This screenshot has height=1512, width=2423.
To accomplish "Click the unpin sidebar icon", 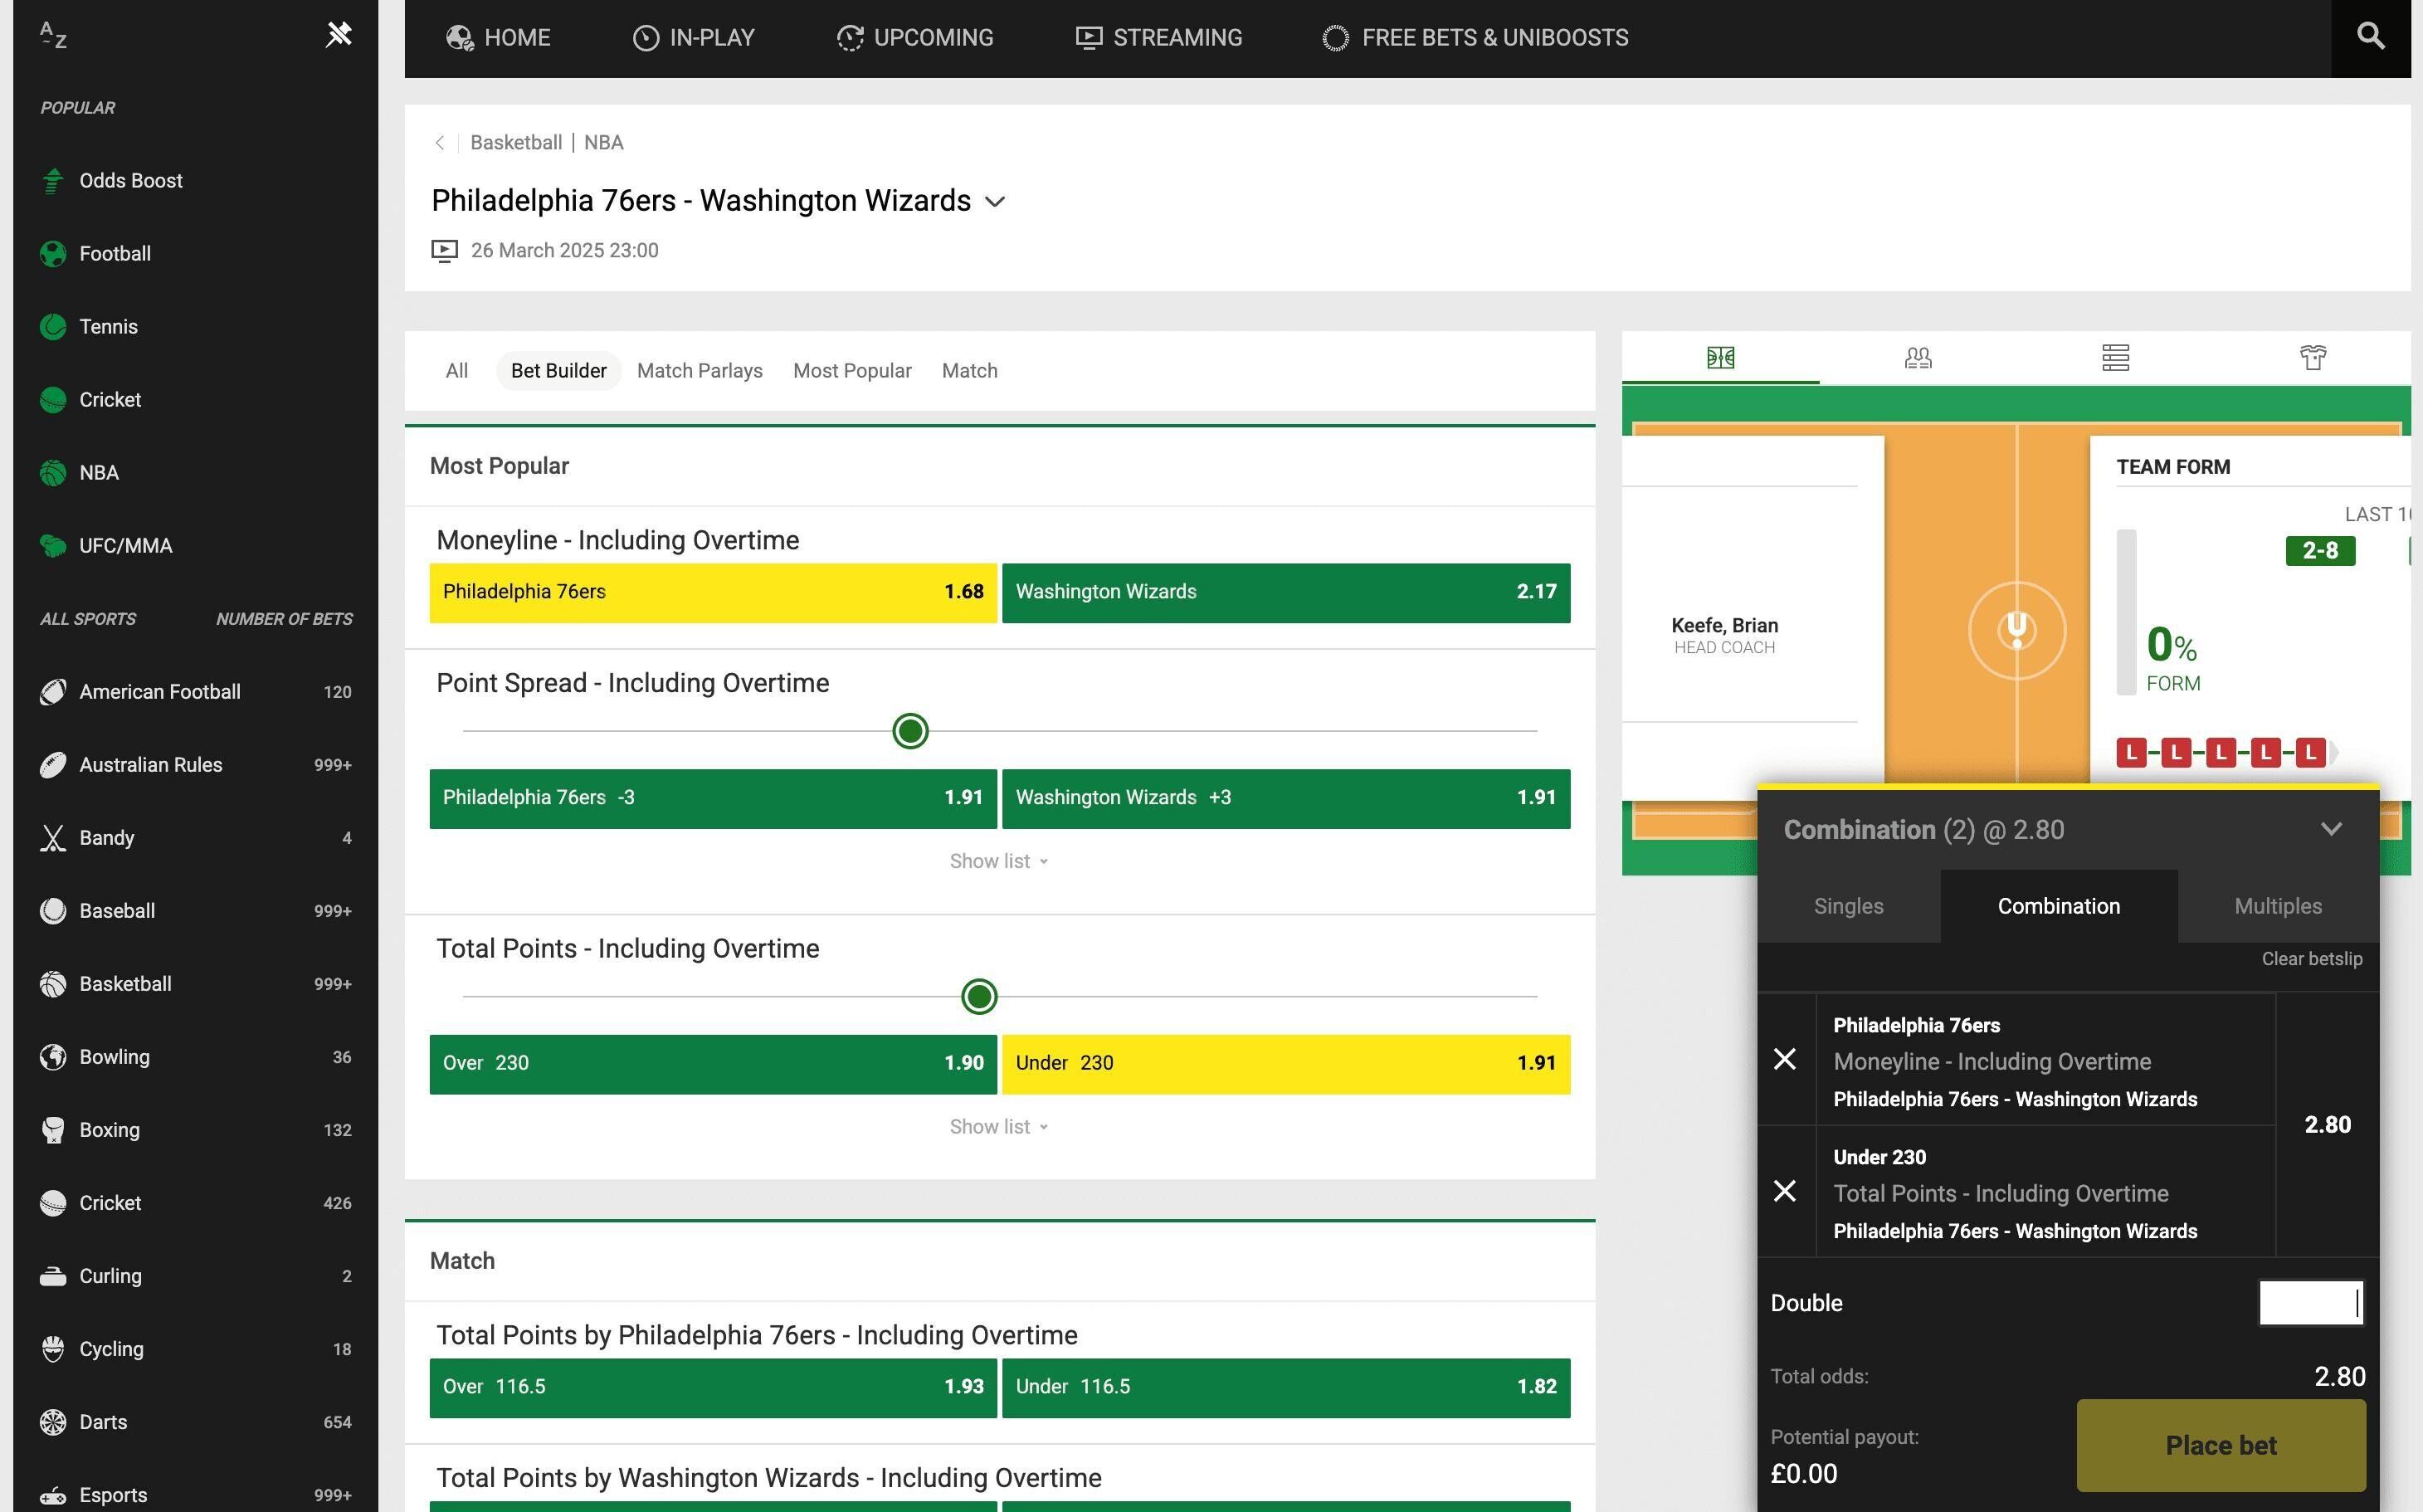I will (x=339, y=35).
